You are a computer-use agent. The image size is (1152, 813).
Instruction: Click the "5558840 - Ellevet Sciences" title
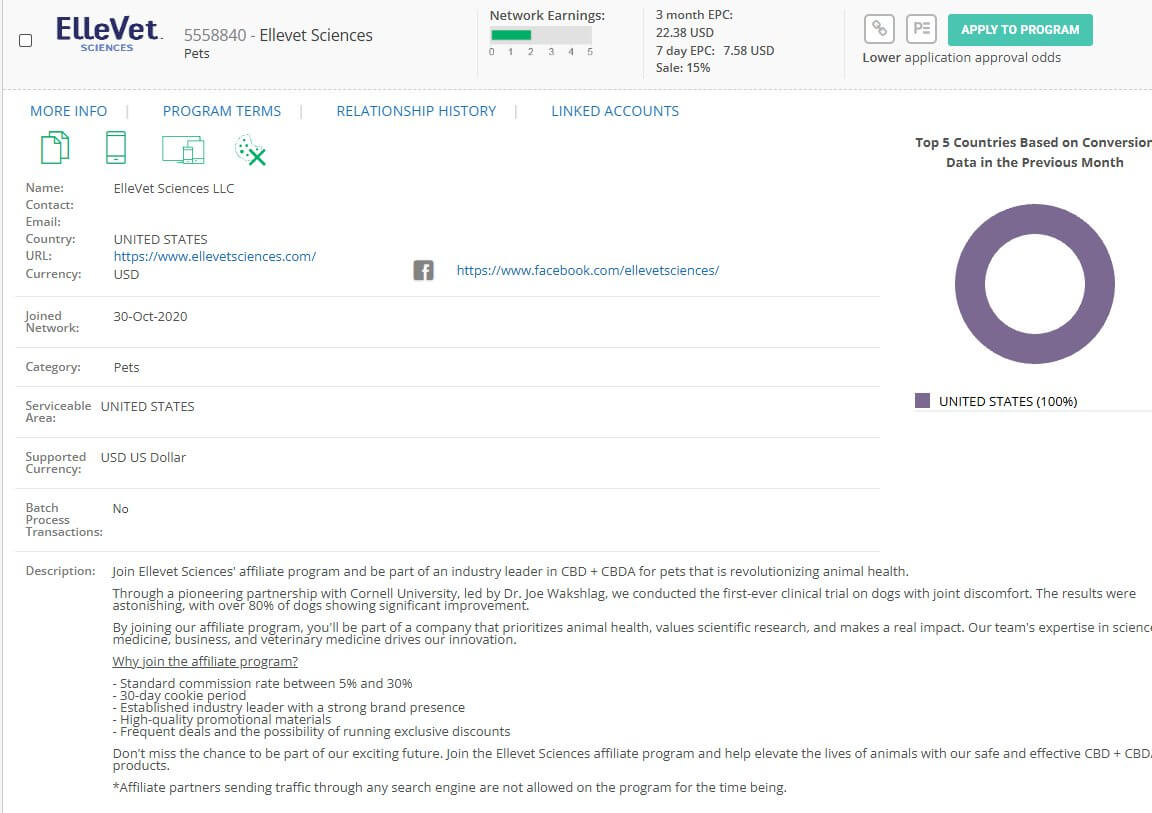pyautogui.click(x=278, y=35)
